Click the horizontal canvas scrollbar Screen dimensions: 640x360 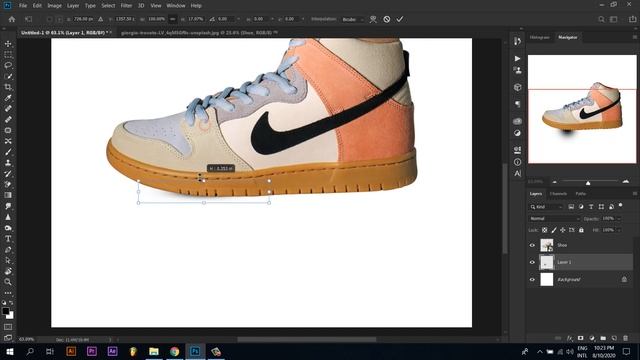pos(307,339)
